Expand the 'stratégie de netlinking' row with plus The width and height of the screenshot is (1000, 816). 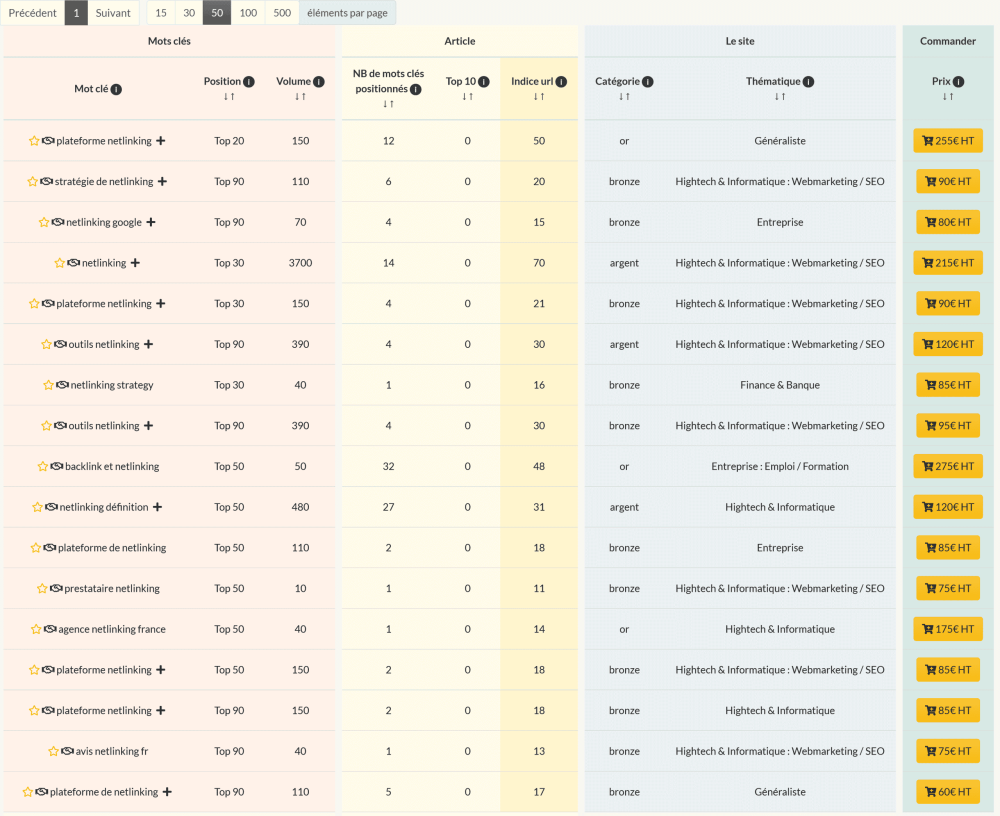coord(162,182)
